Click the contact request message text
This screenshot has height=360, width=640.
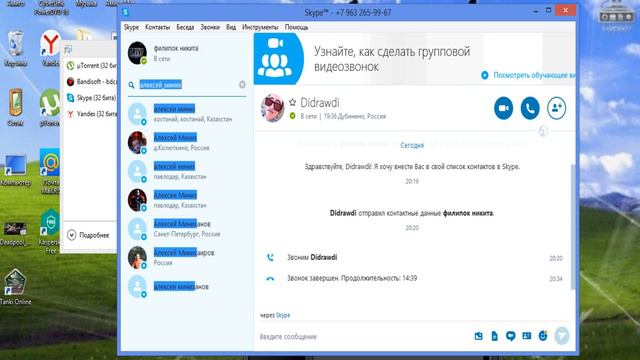(x=412, y=167)
